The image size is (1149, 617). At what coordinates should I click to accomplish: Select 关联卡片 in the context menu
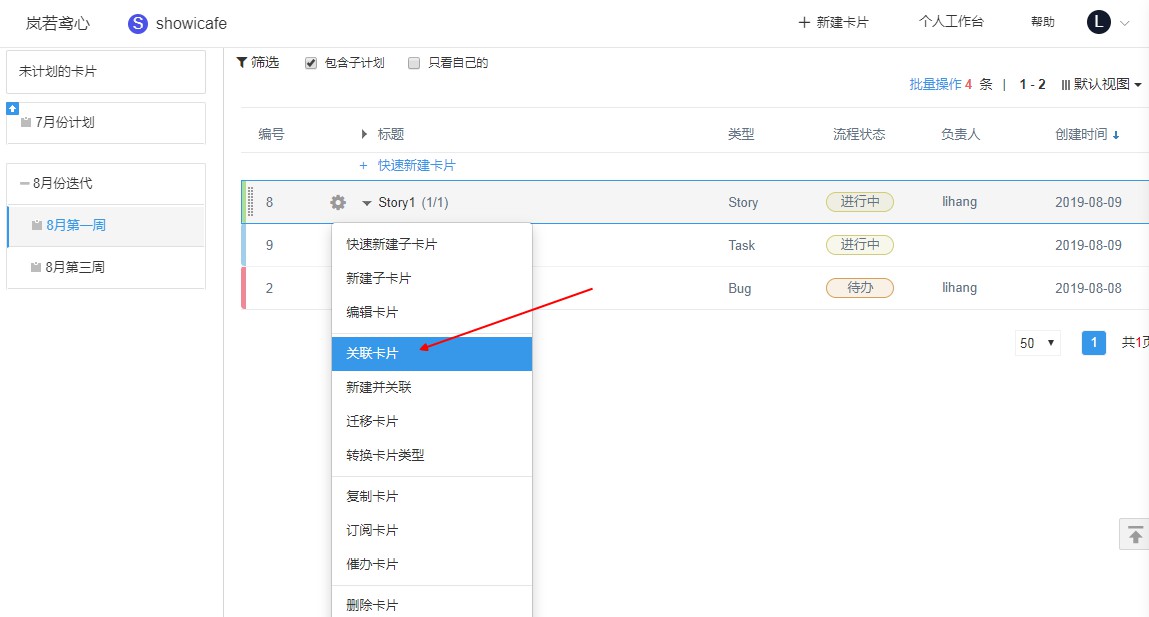pos(372,354)
